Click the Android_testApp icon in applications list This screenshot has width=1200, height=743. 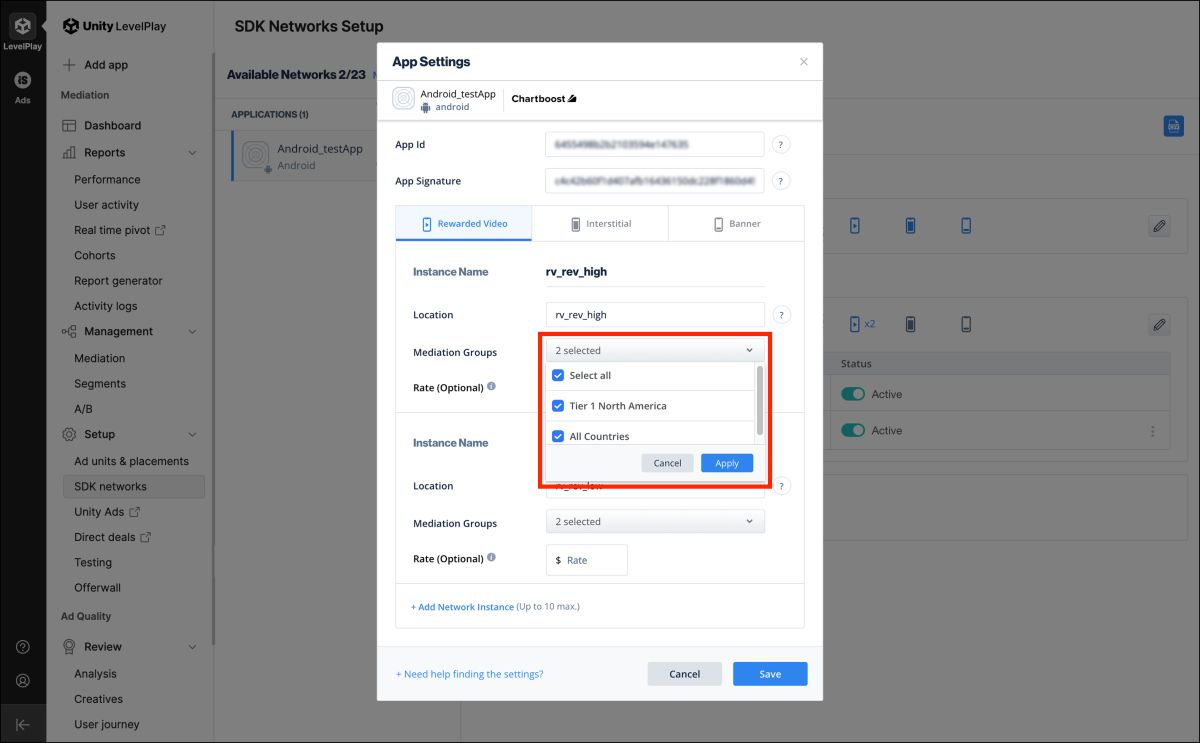[x=255, y=156]
